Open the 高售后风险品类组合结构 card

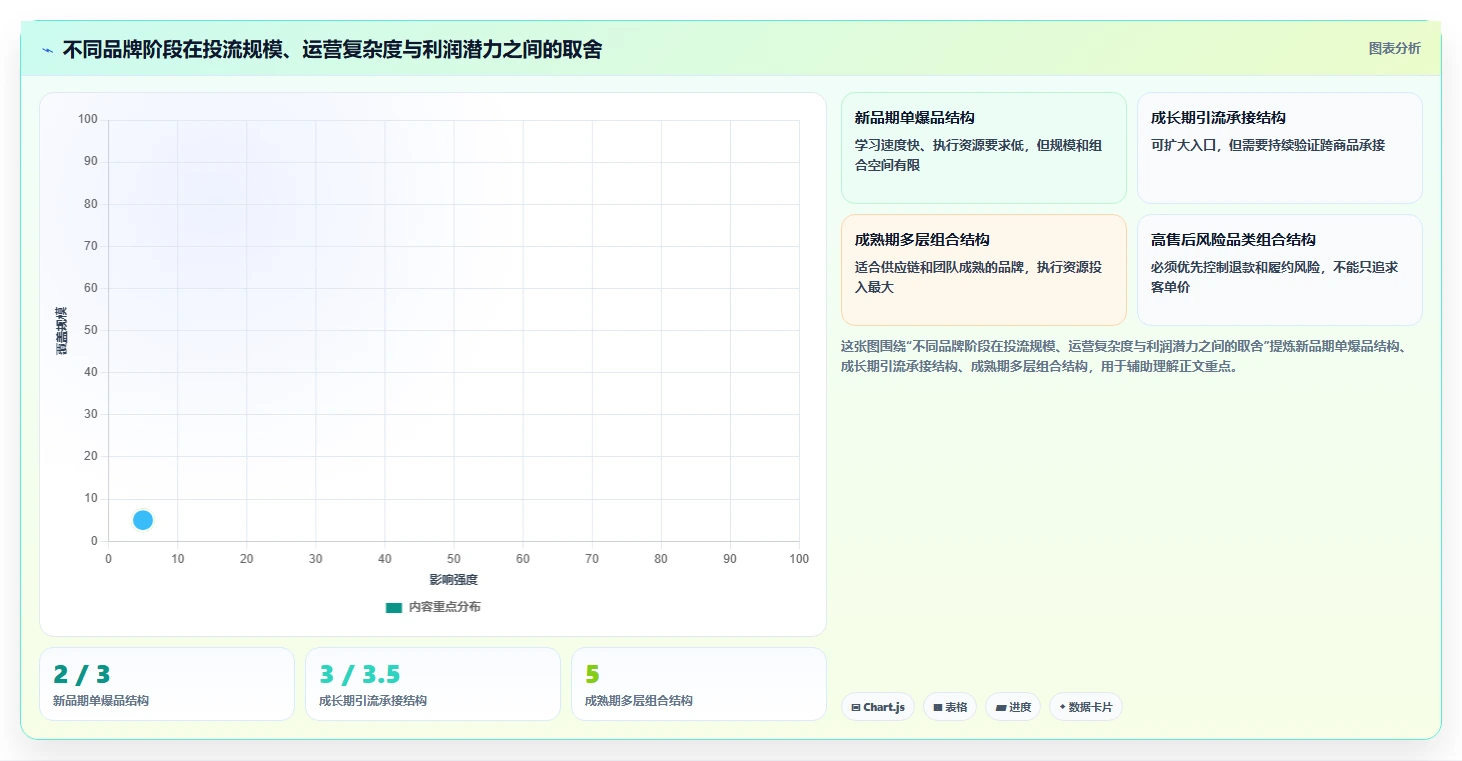(1279, 270)
